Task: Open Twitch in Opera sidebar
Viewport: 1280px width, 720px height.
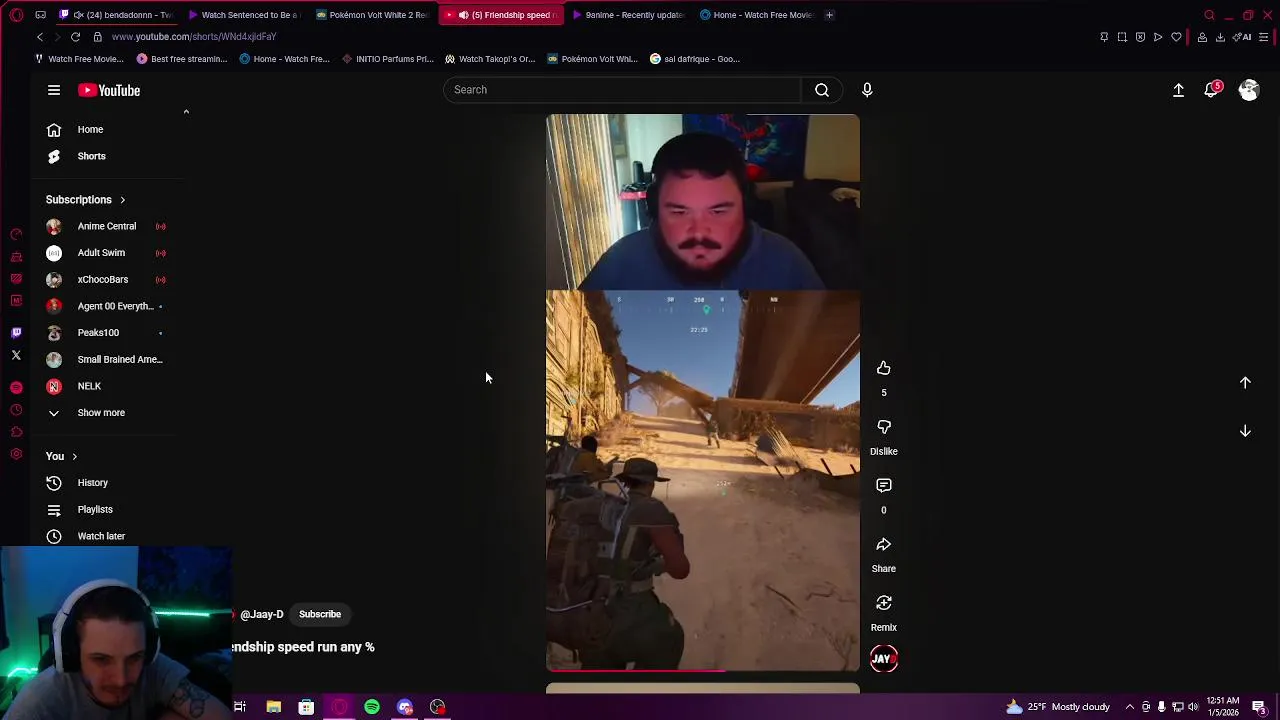Action: tap(16, 333)
